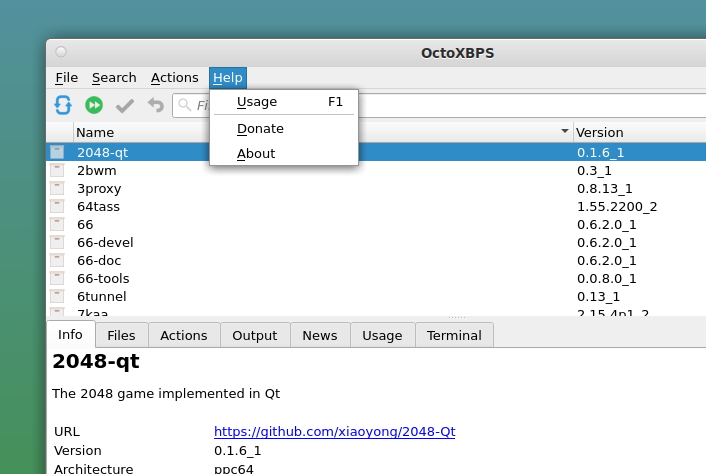Switch to the Output tab
706x474 pixels.
(x=255, y=335)
